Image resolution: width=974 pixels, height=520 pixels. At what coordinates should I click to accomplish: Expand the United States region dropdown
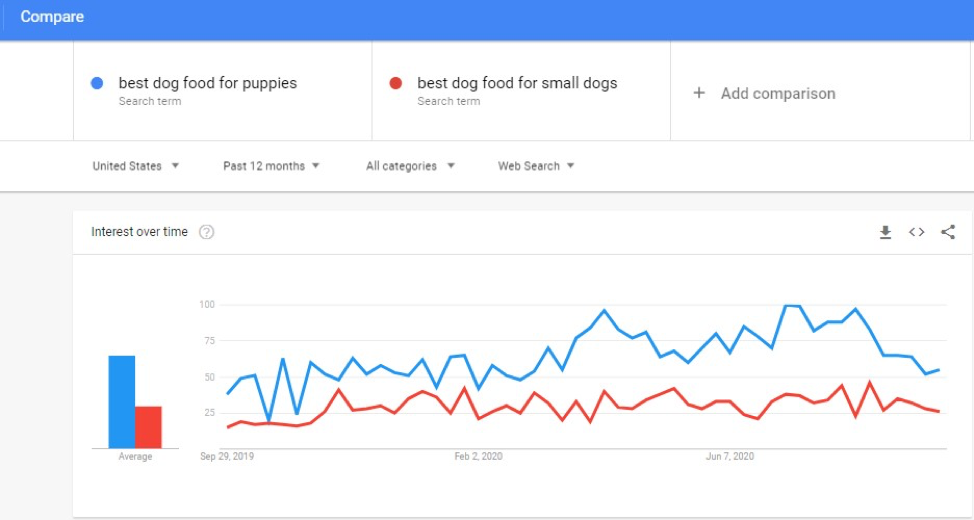click(136, 166)
